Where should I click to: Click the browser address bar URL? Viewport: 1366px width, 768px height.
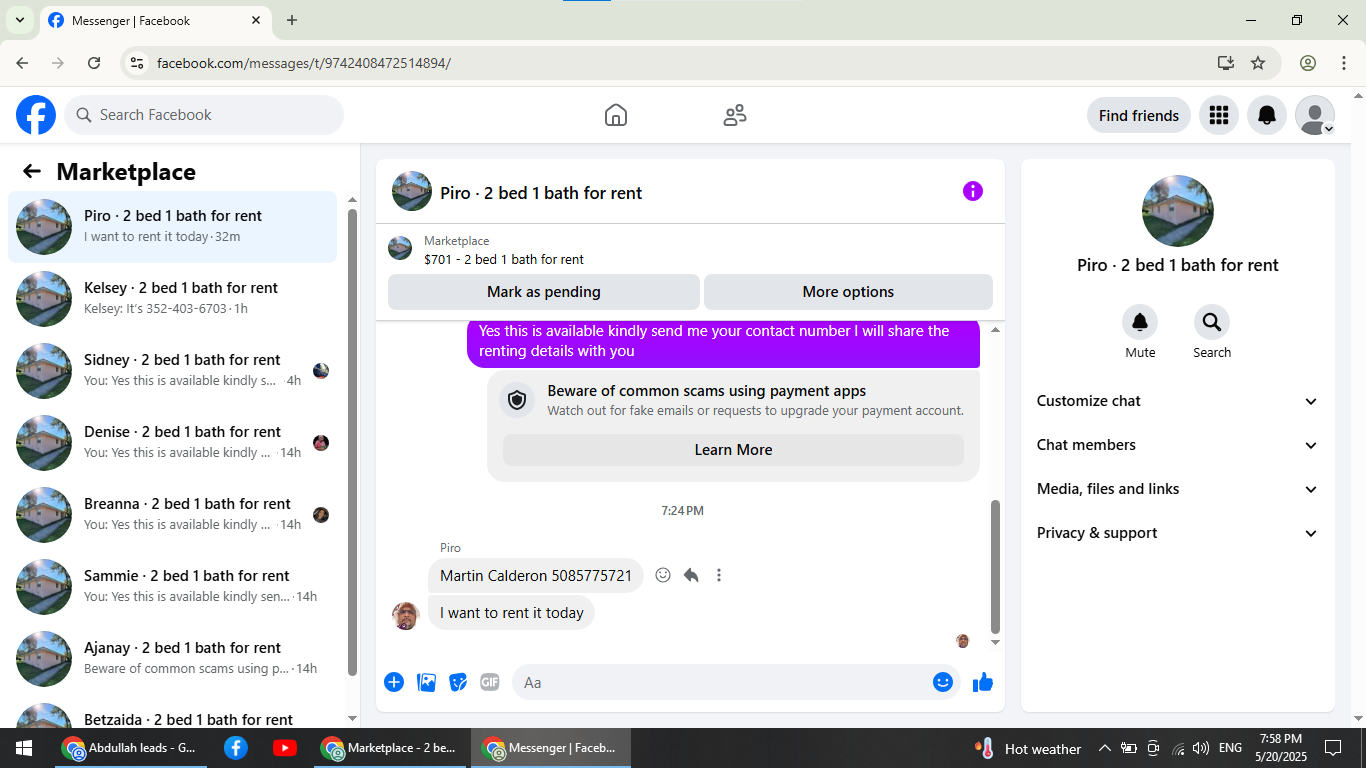(x=304, y=63)
